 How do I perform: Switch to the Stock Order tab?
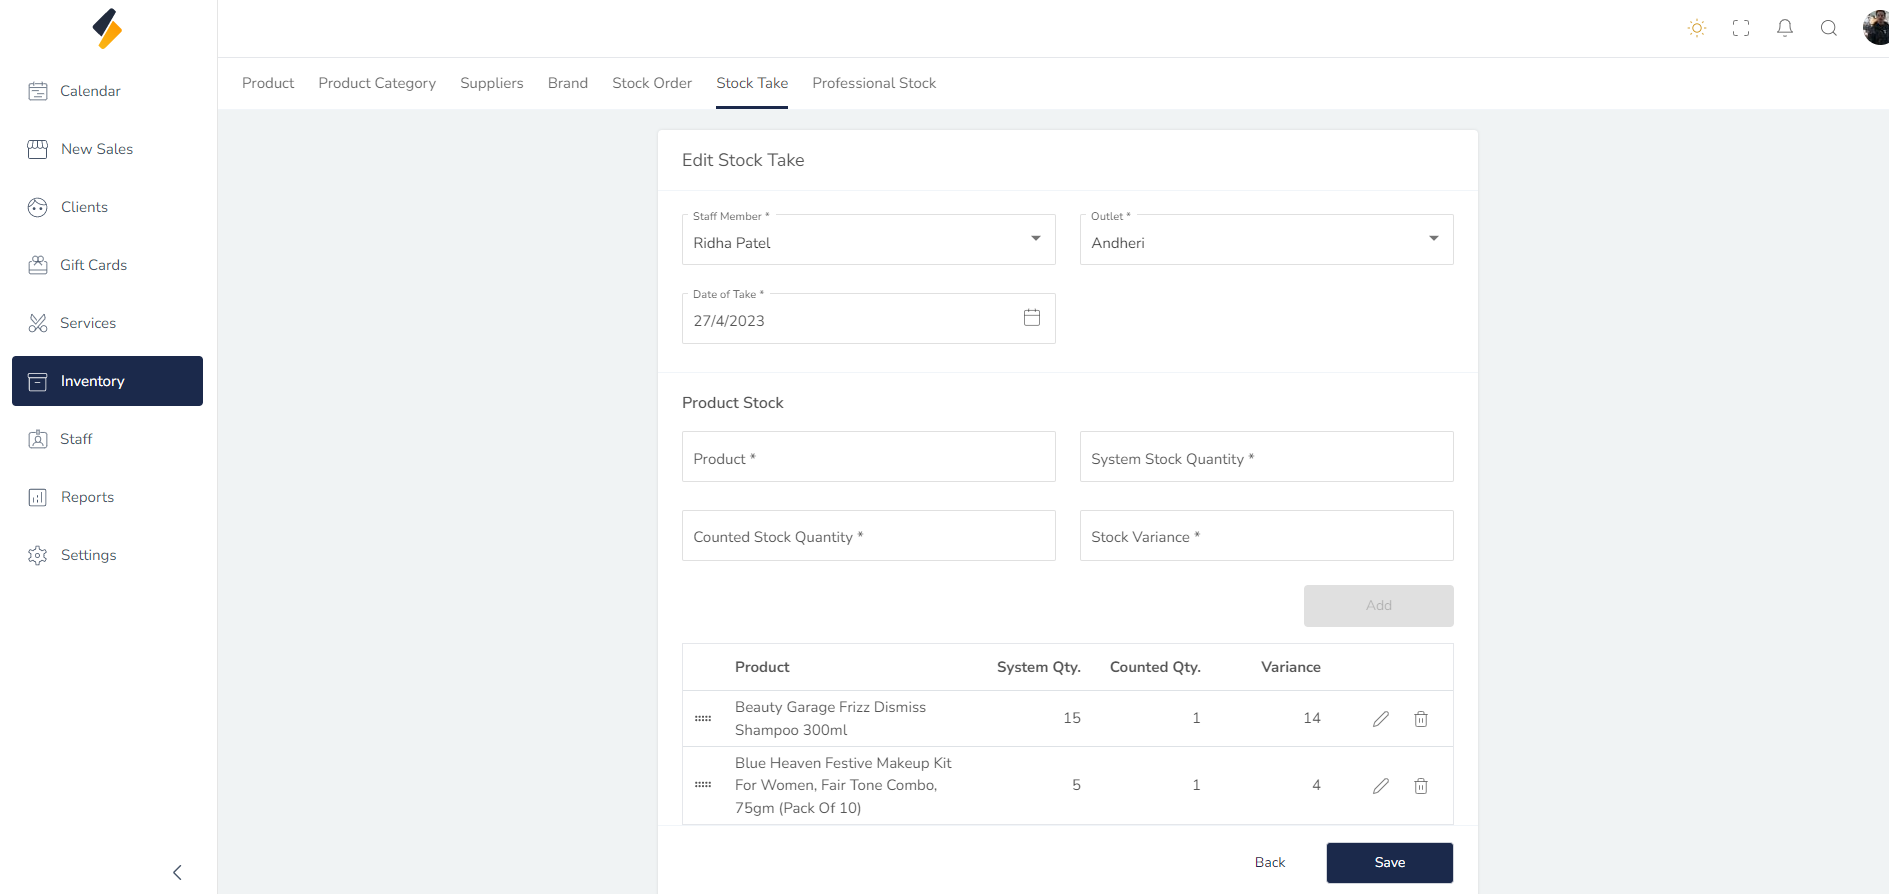[651, 83]
